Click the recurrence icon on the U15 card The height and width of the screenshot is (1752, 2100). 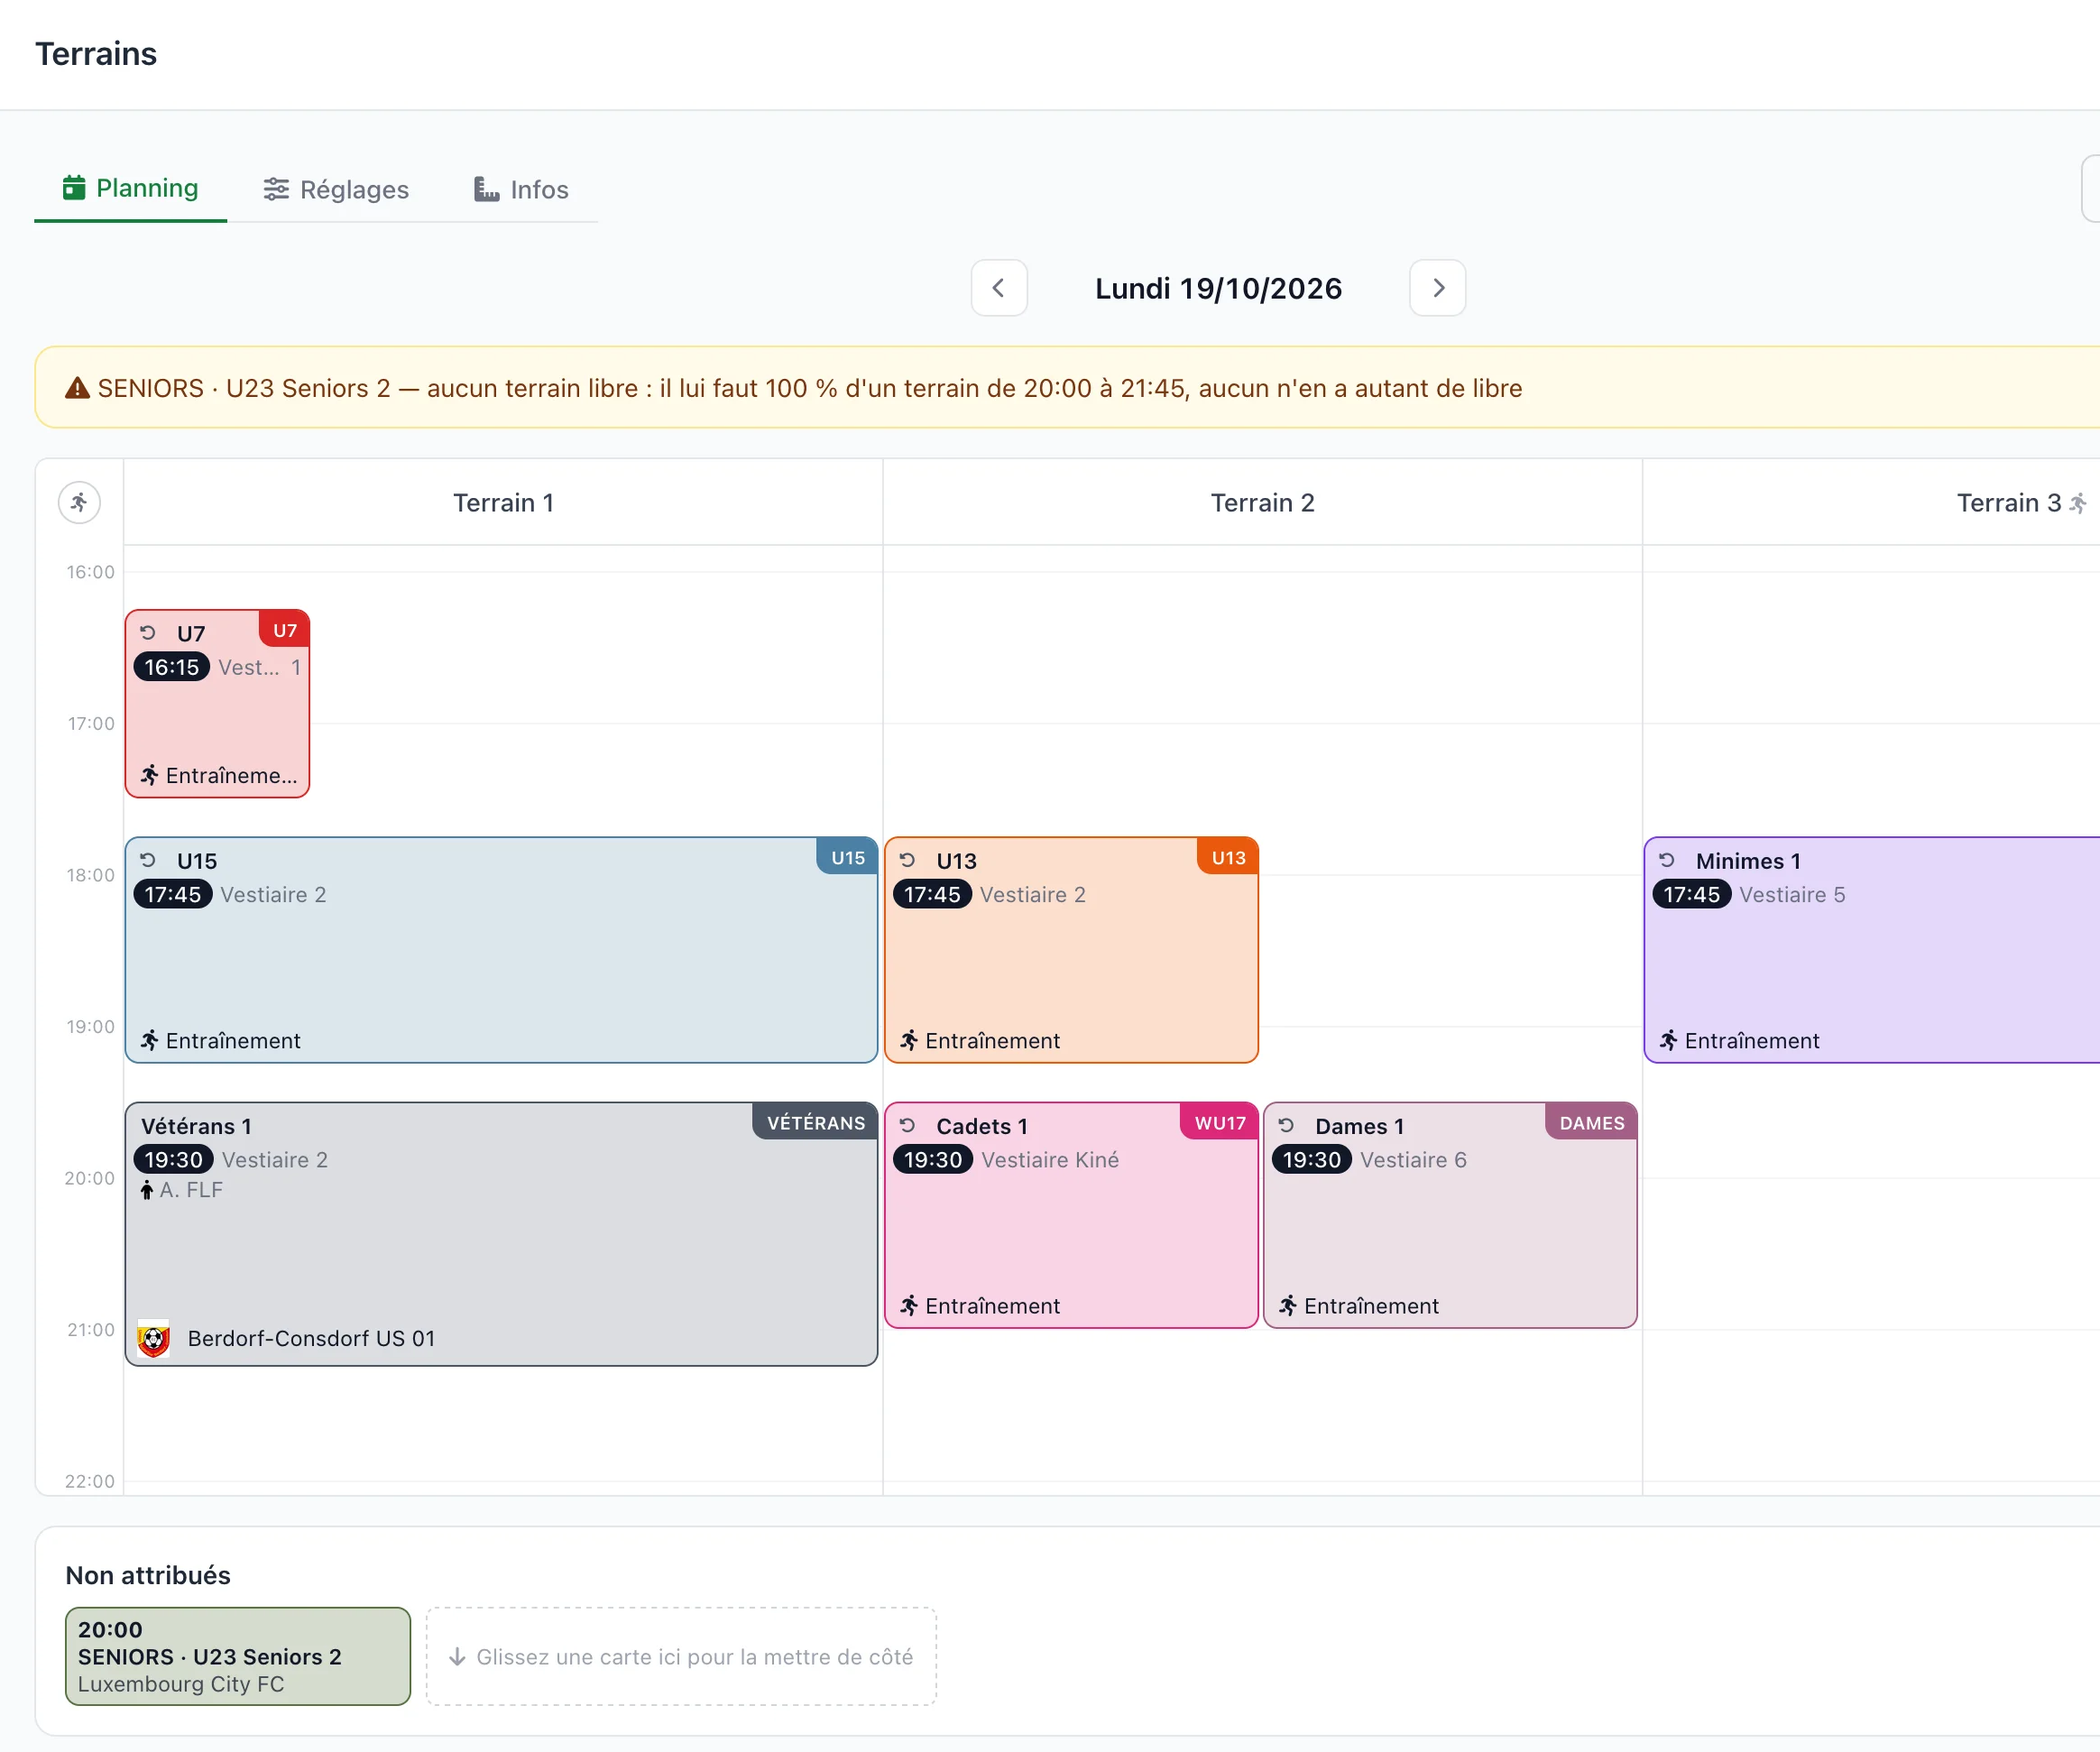coord(148,860)
